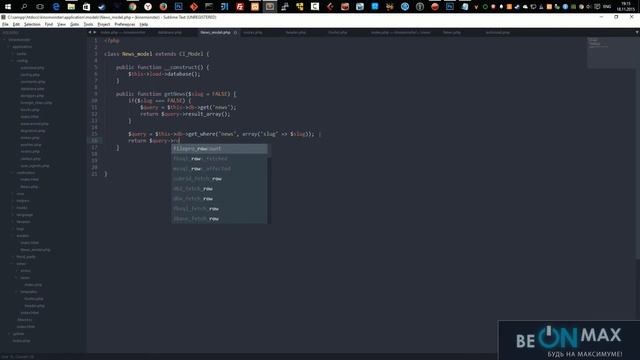The image size is (640, 360).
Task: Choose mssql_rows_affected autocomplete suggestion
Action: [x=219, y=169]
